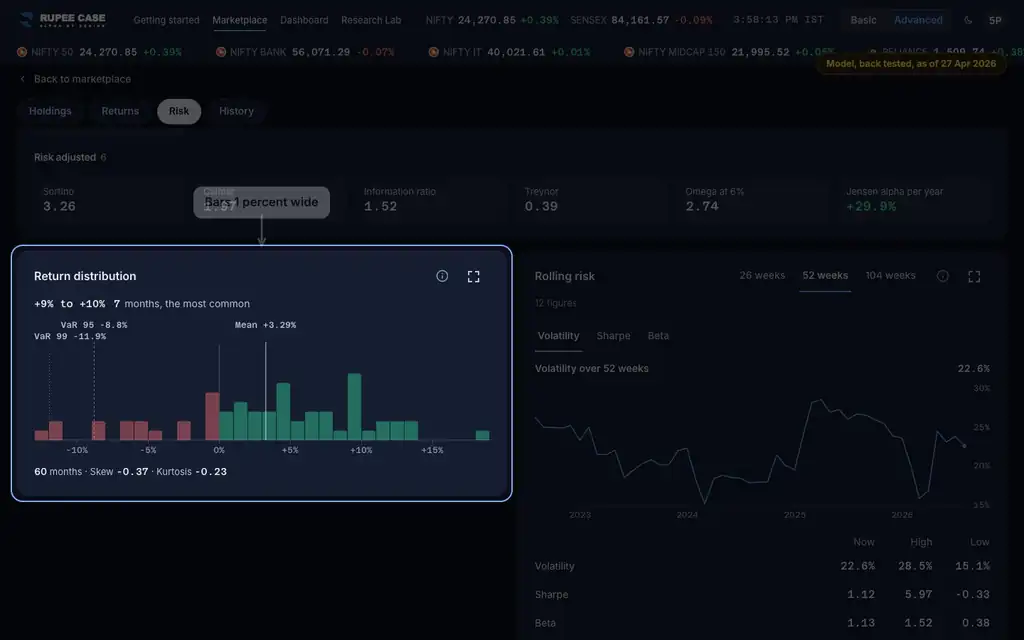Click the NIFTY IT ticker icon

click(x=434, y=52)
